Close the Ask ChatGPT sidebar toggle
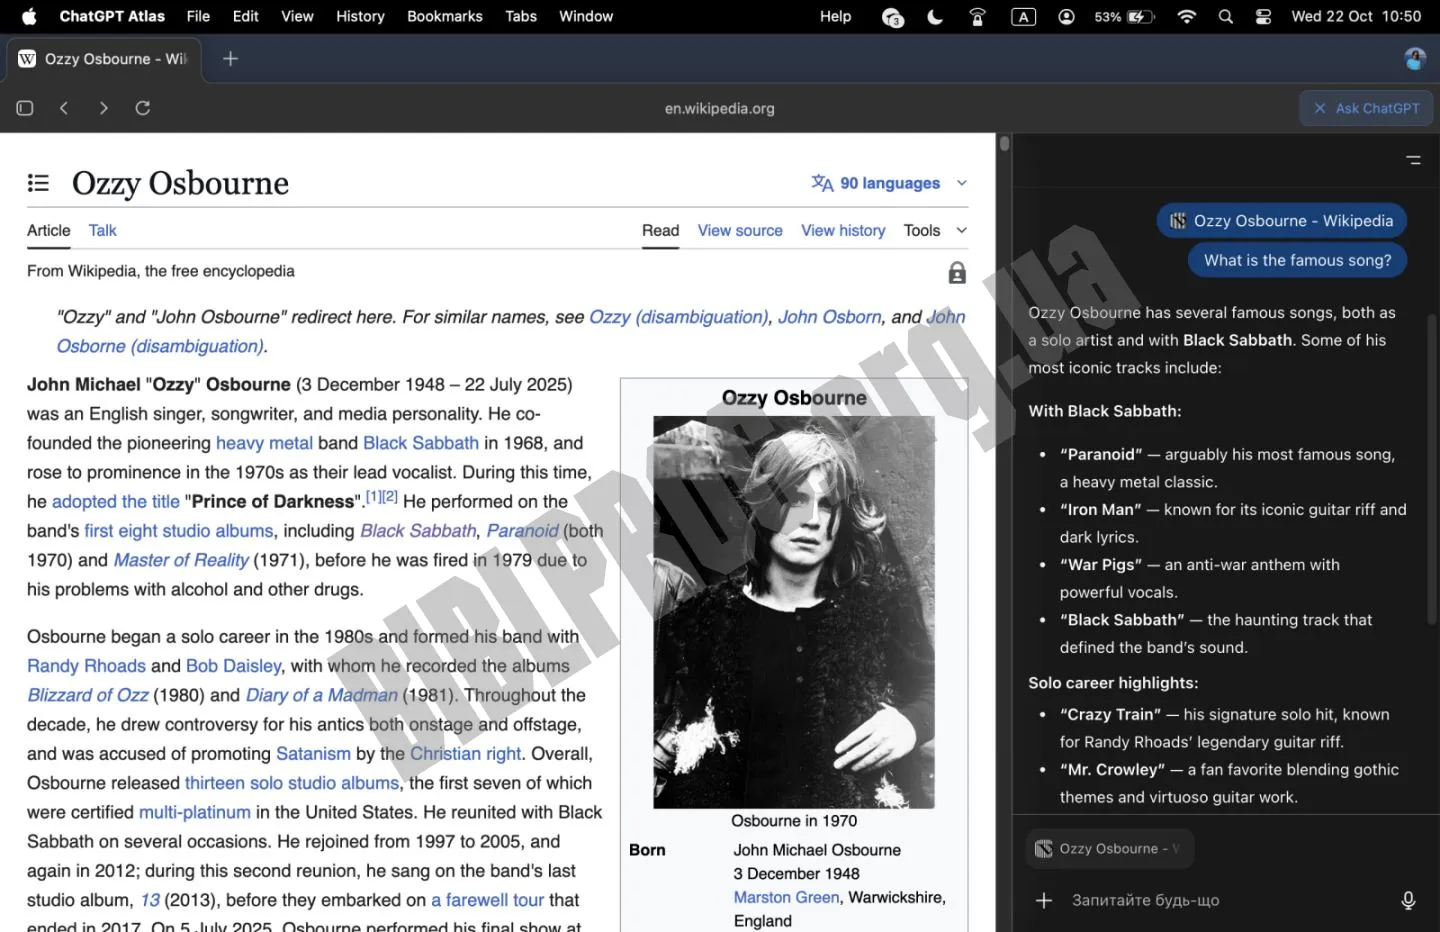 (x=1366, y=108)
